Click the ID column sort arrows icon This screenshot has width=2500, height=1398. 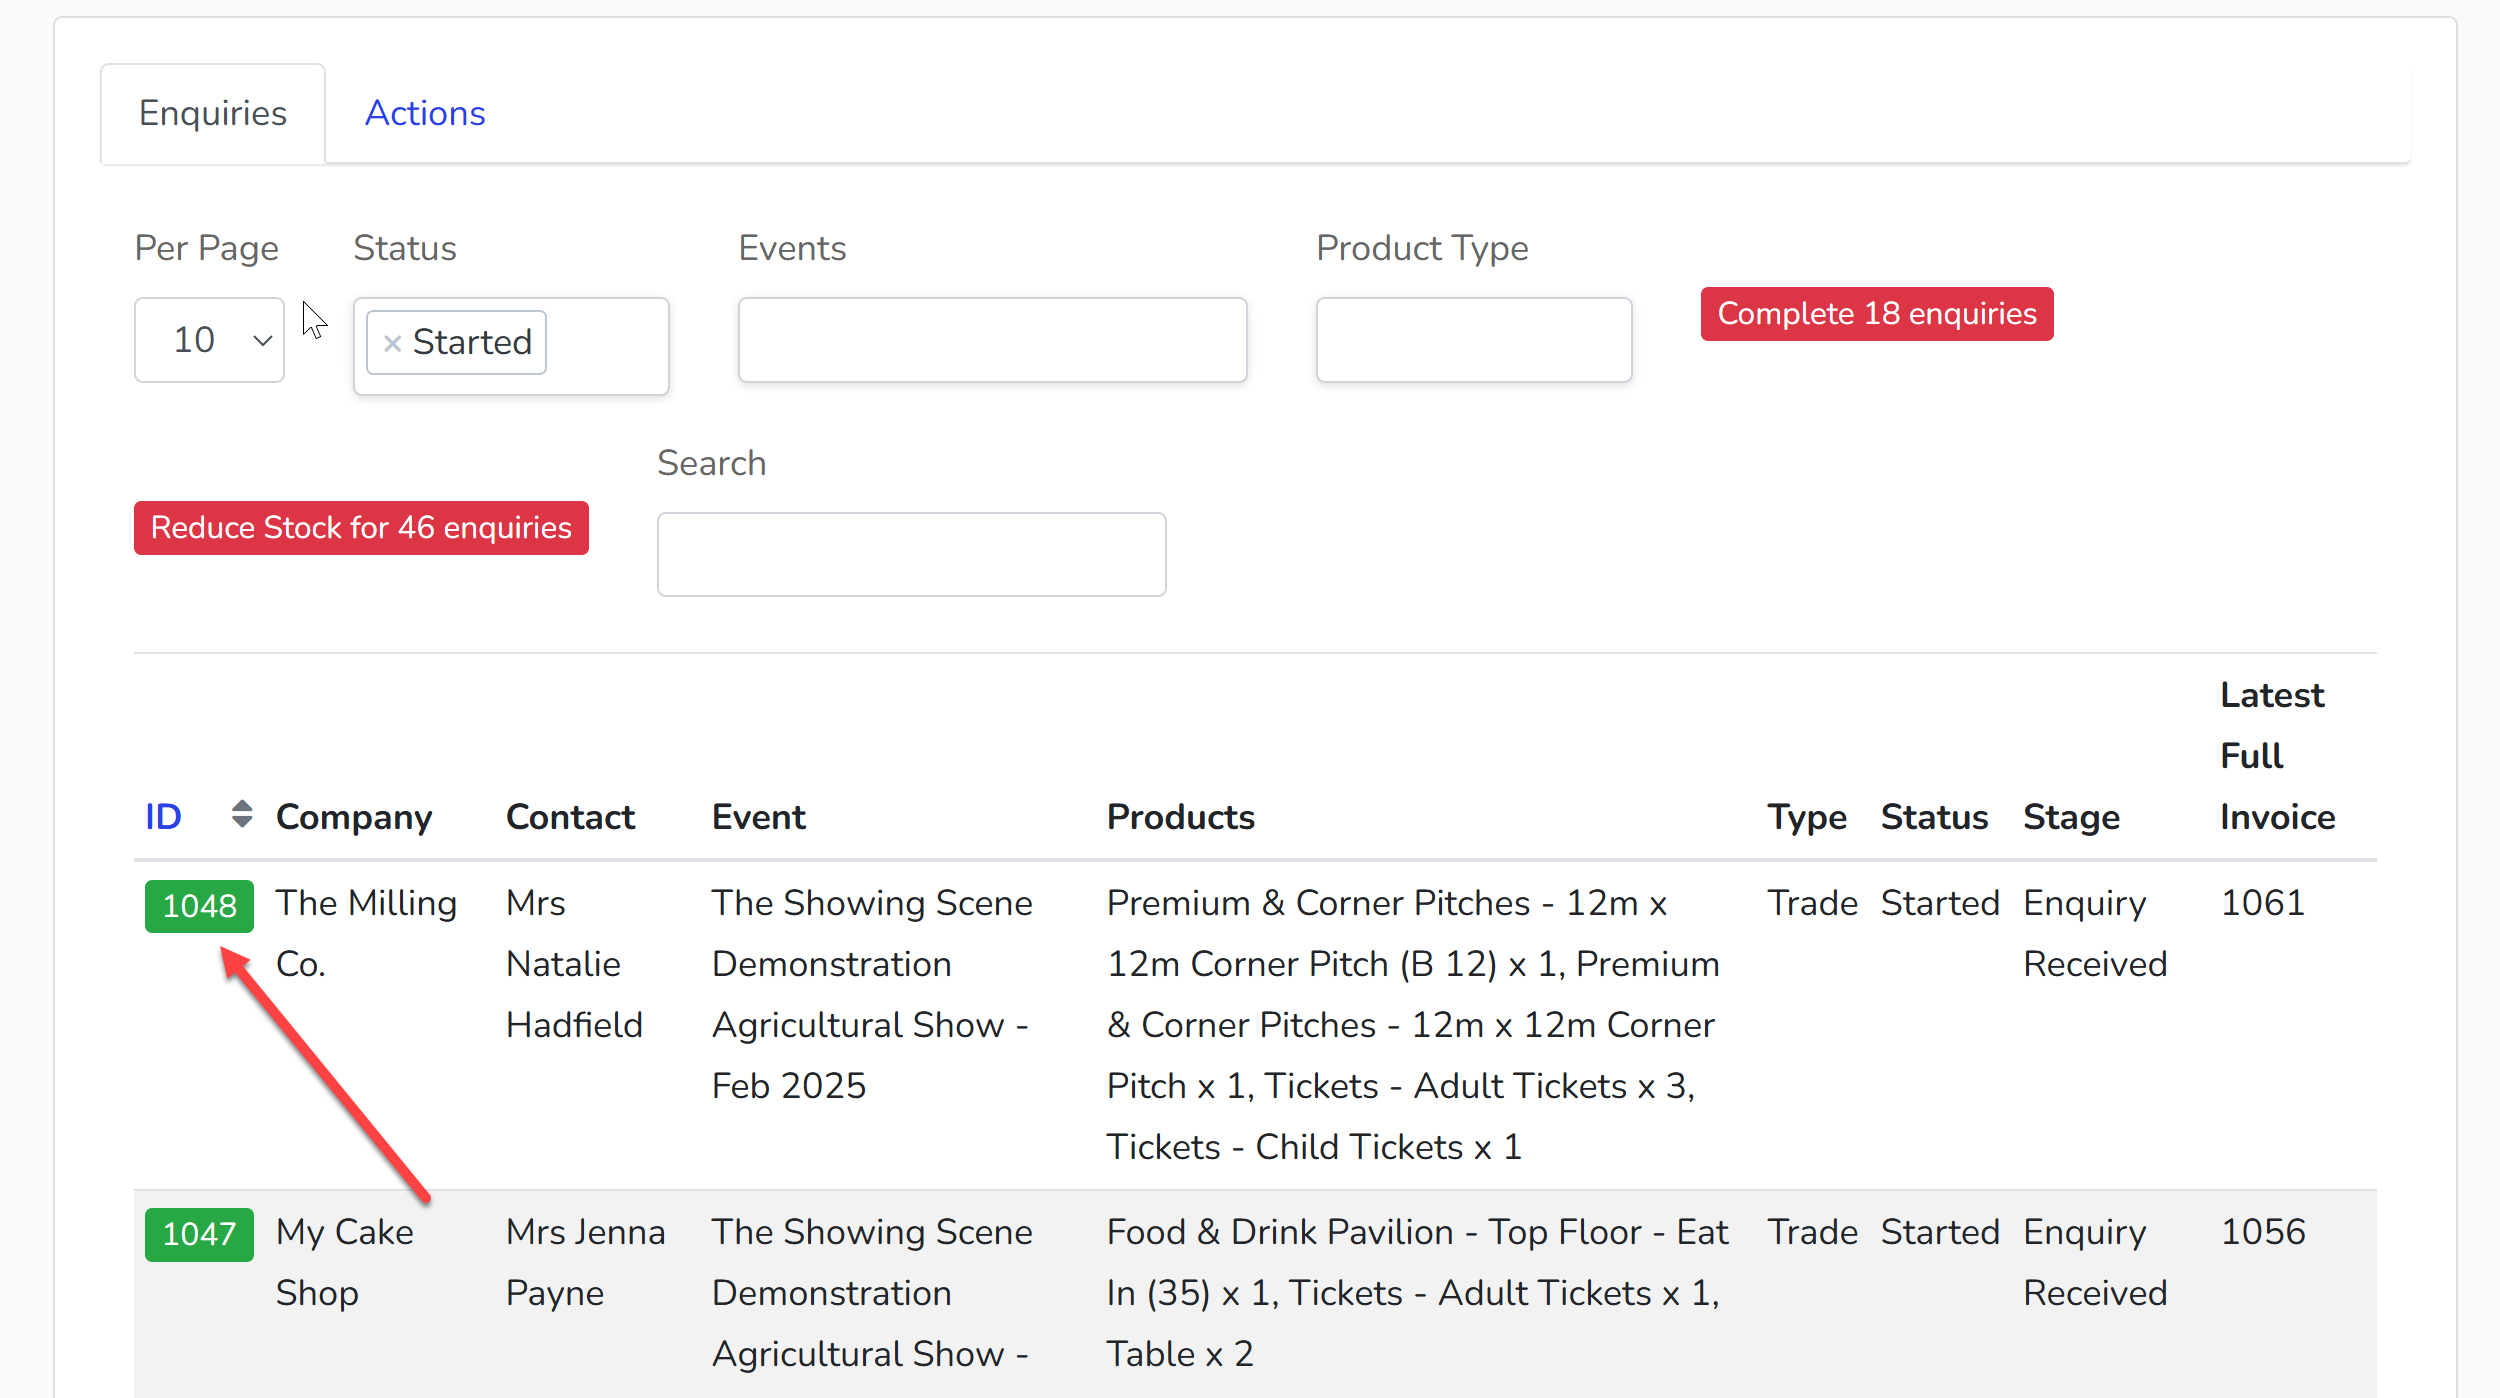coord(241,814)
